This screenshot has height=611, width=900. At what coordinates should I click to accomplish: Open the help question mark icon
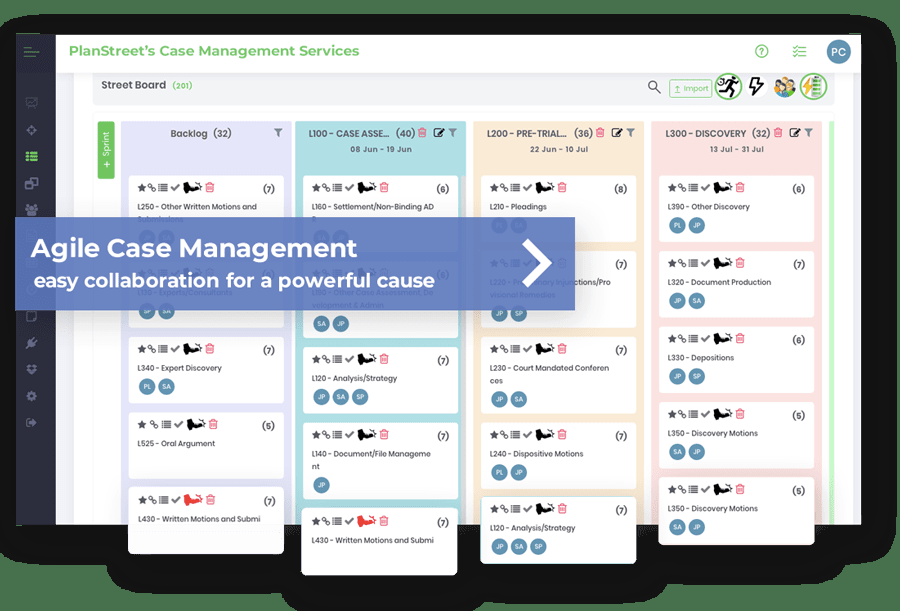[762, 51]
